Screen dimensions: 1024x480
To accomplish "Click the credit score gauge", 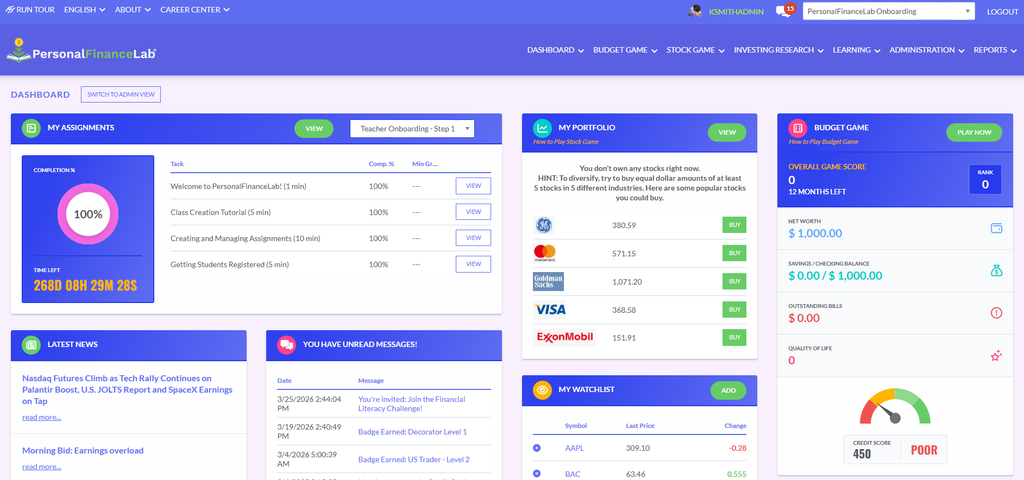I will (895, 406).
